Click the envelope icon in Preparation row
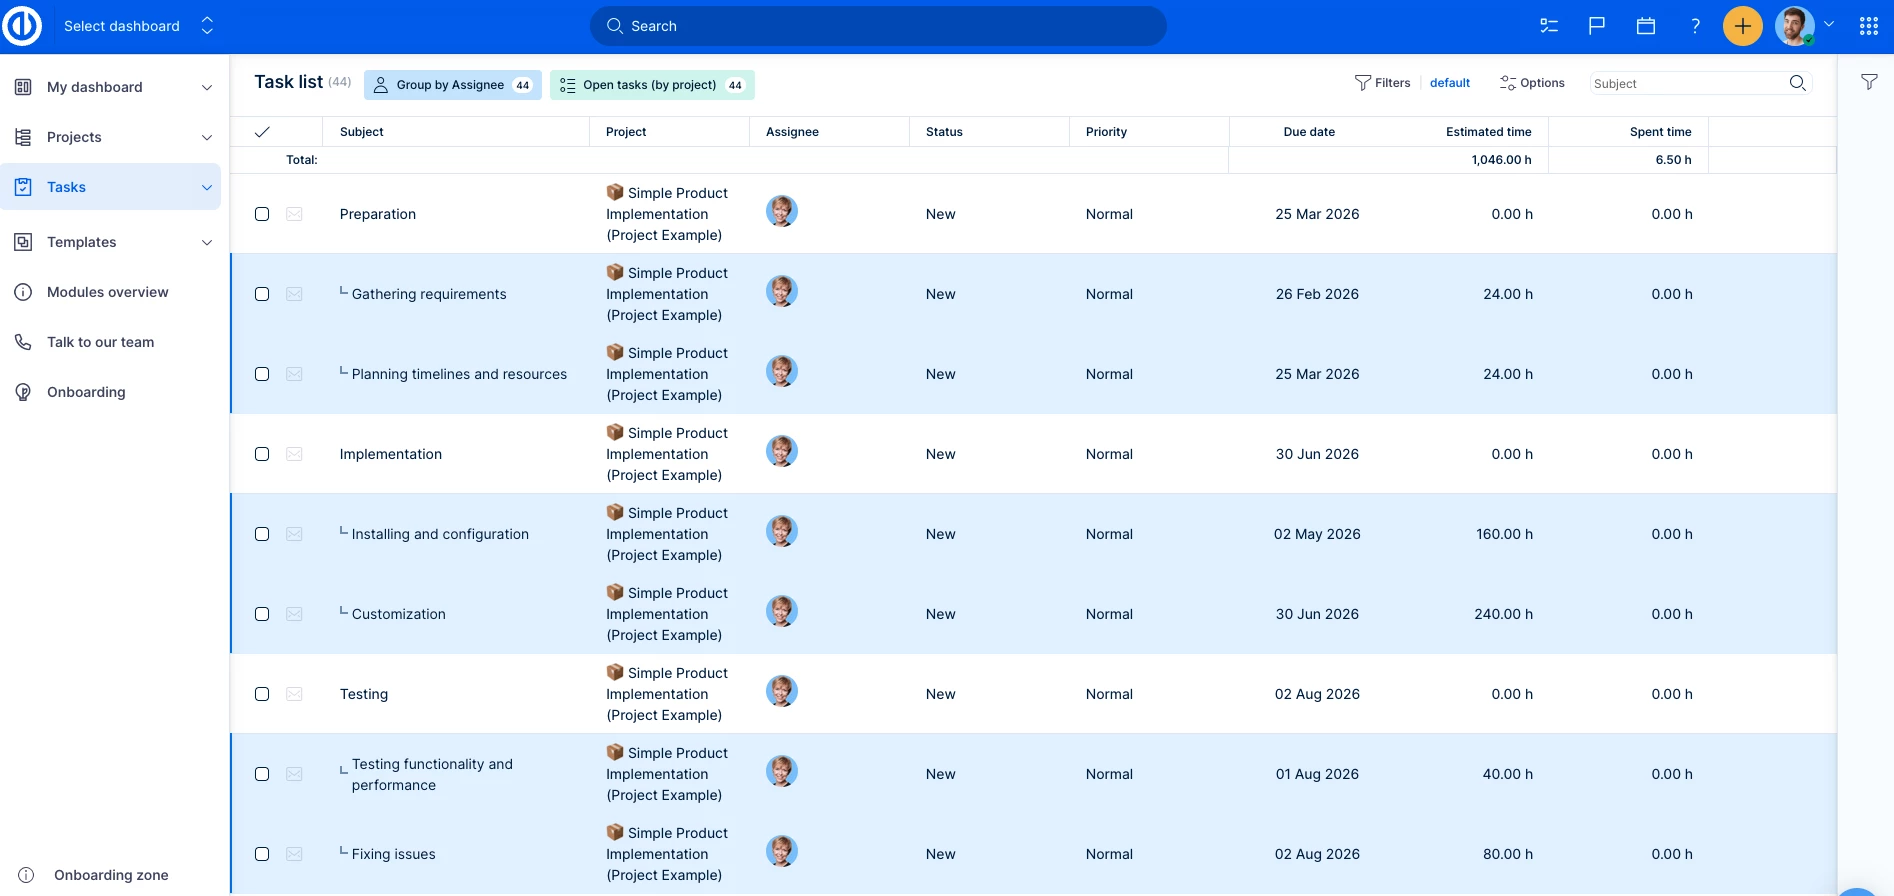The width and height of the screenshot is (1894, 896). click(294, 214)
